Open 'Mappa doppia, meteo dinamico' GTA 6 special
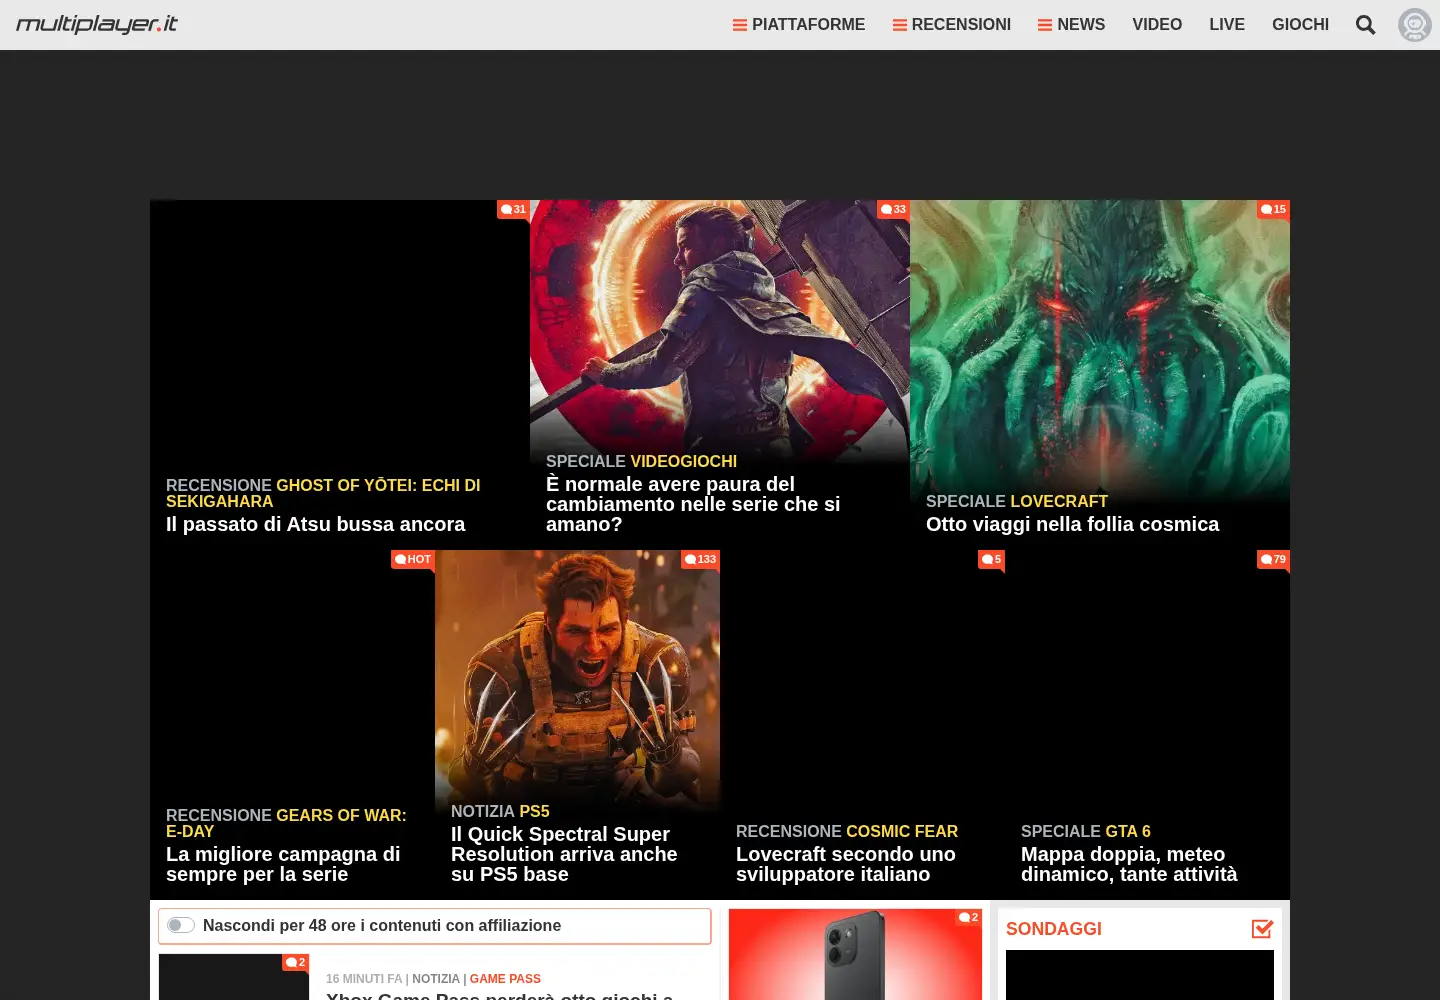 coord(1129,864)
